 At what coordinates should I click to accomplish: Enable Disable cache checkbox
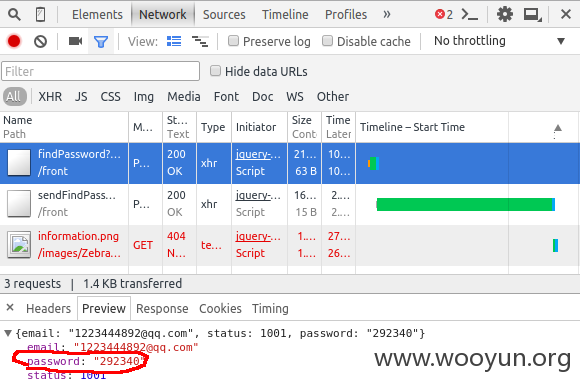point(327,41)
